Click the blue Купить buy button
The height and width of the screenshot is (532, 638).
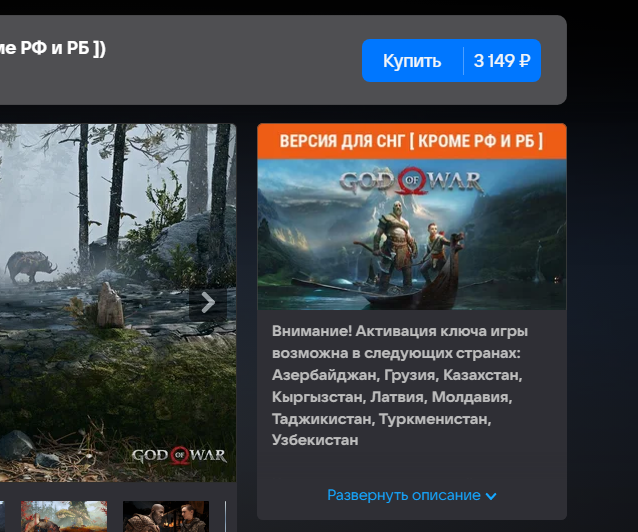451,61
